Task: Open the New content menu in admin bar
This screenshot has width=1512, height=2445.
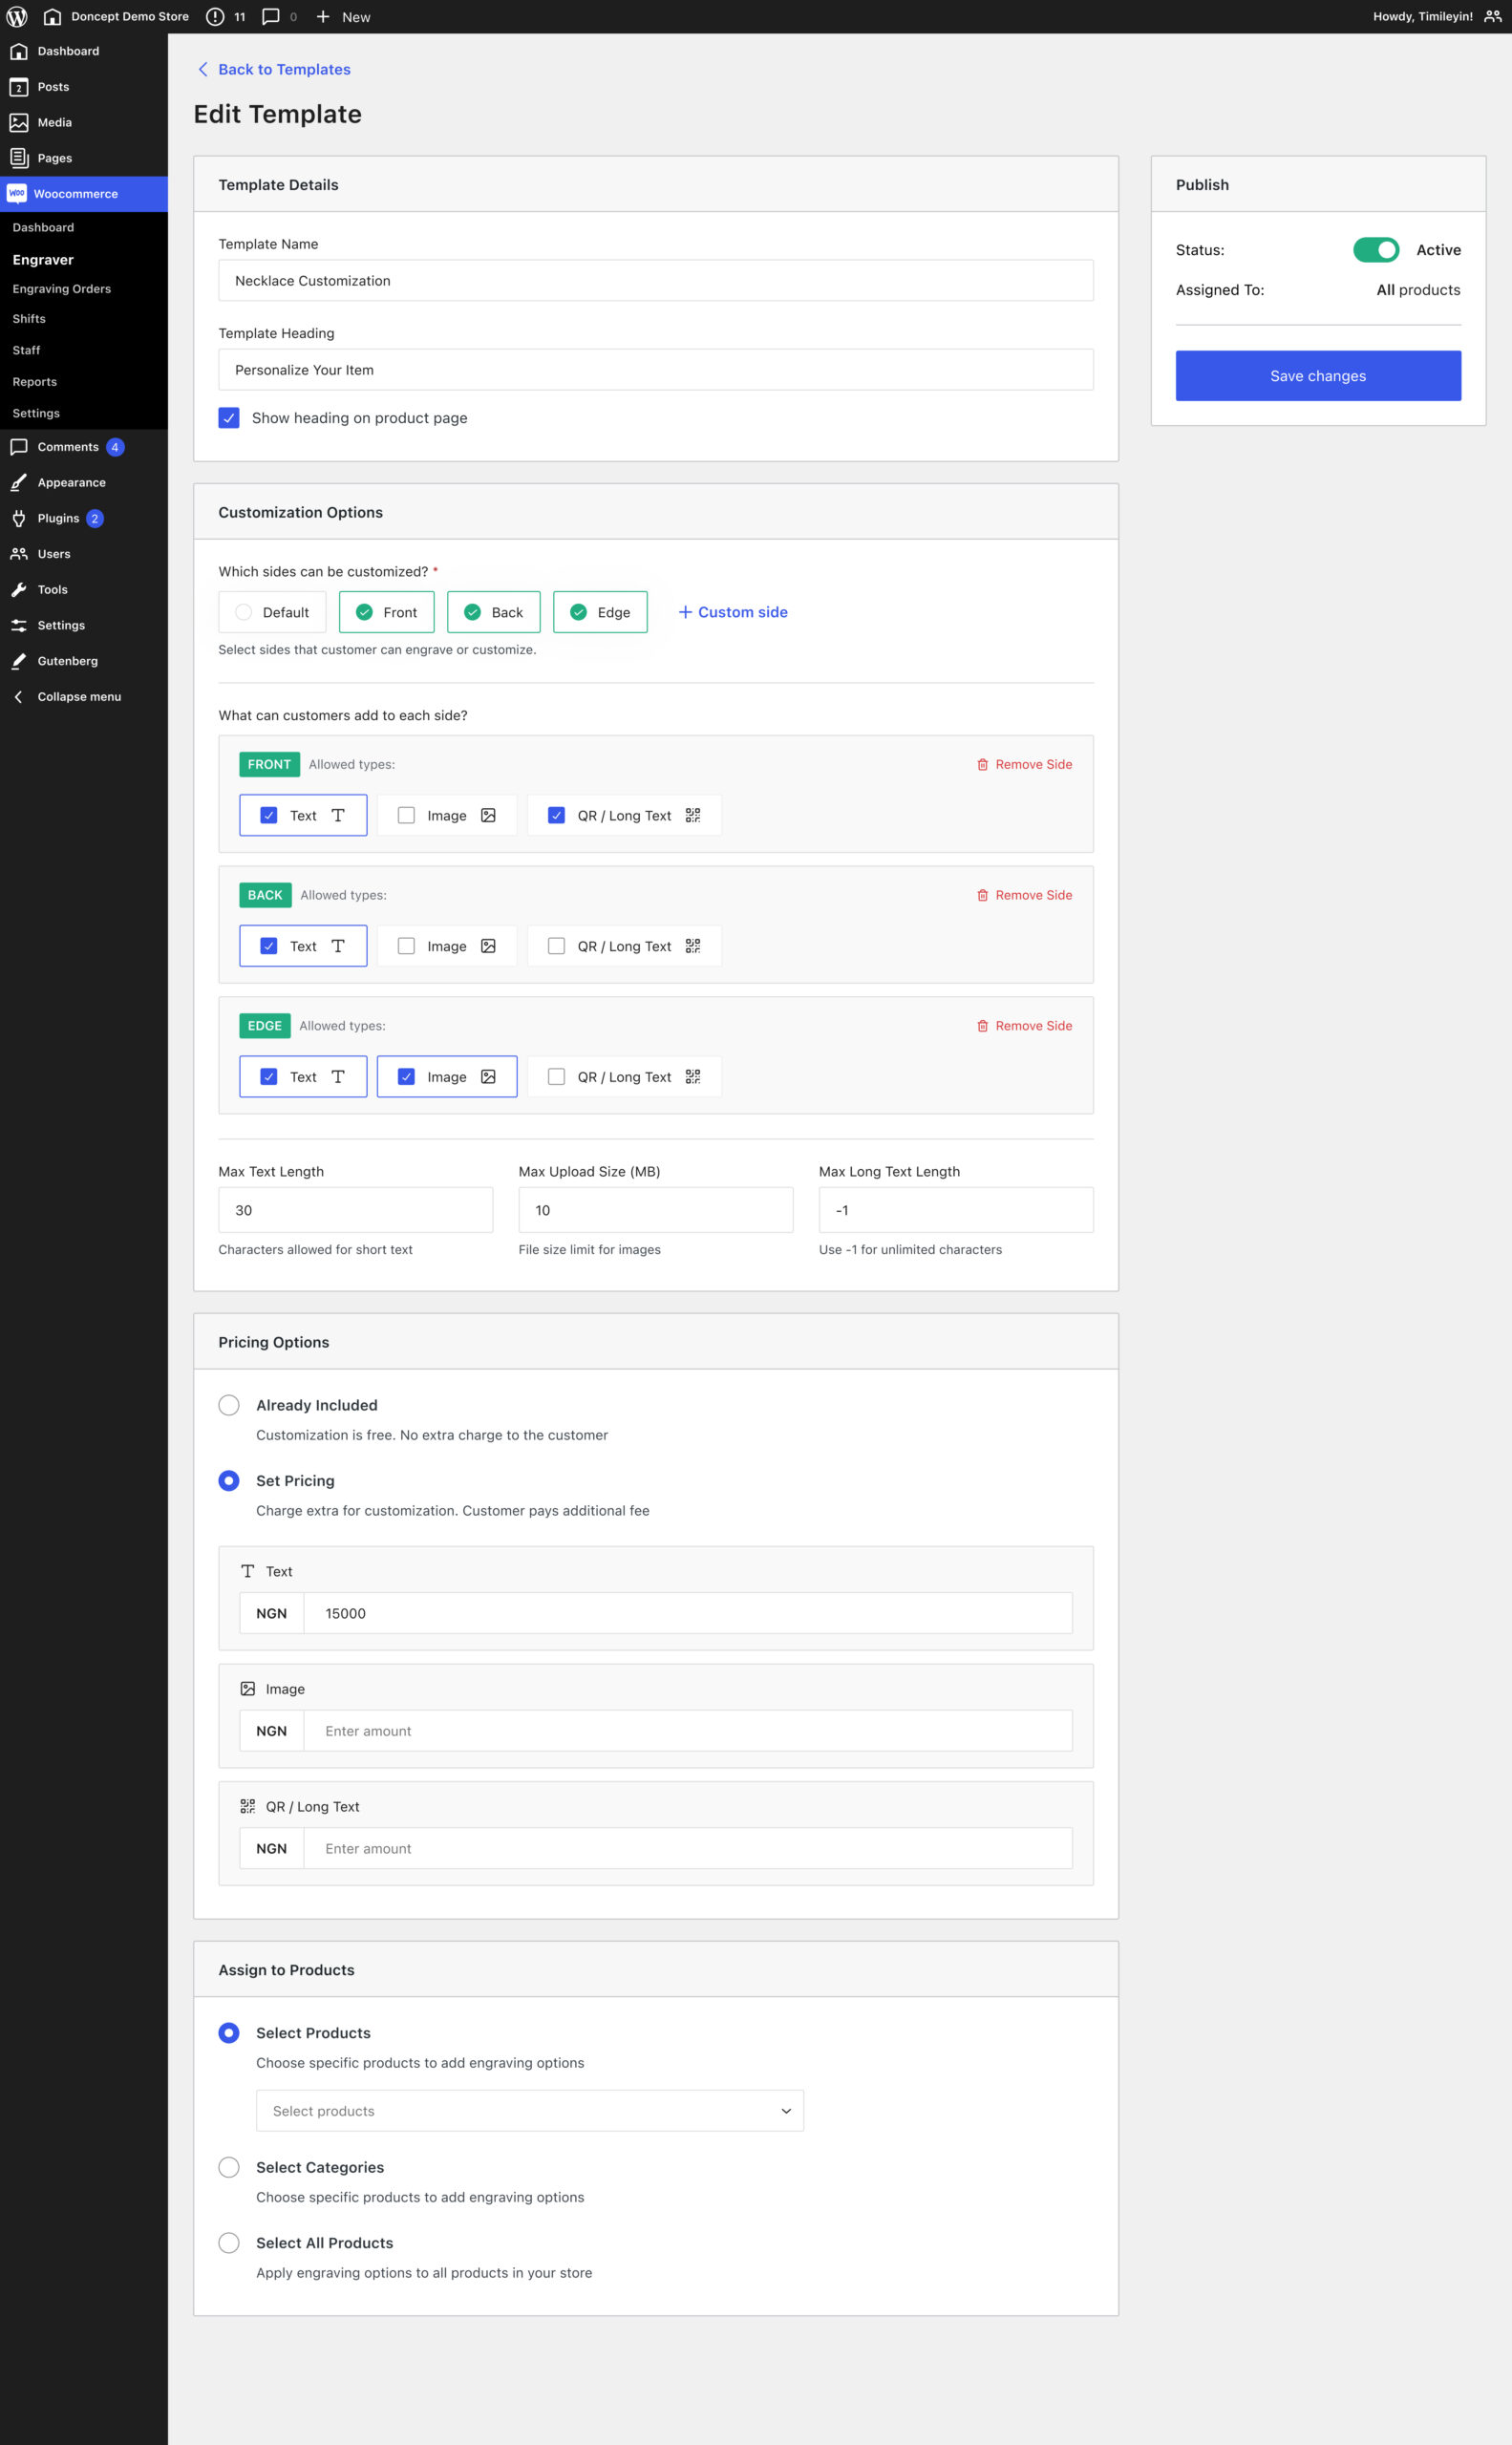Action: [343, 17]
